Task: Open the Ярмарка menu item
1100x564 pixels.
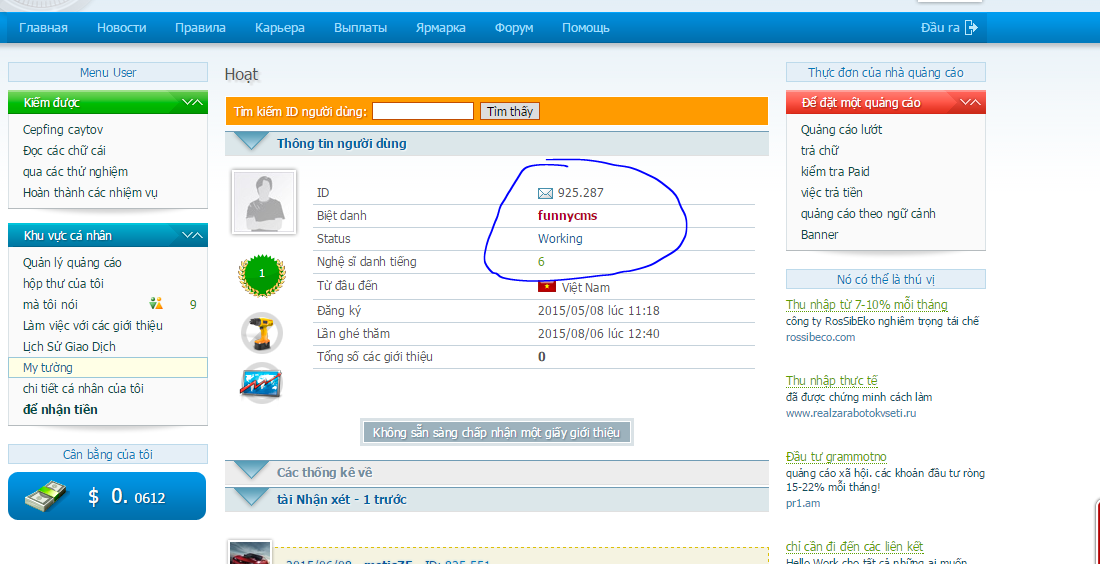Action: coord(441,28)
